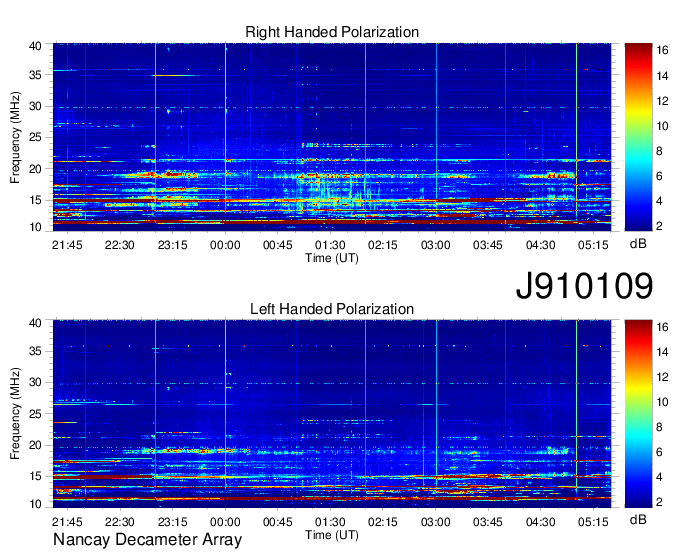
Task: Click the "6" tick on Left Handed colorbar
Action: pyautogui.click(x=659, y=452)
